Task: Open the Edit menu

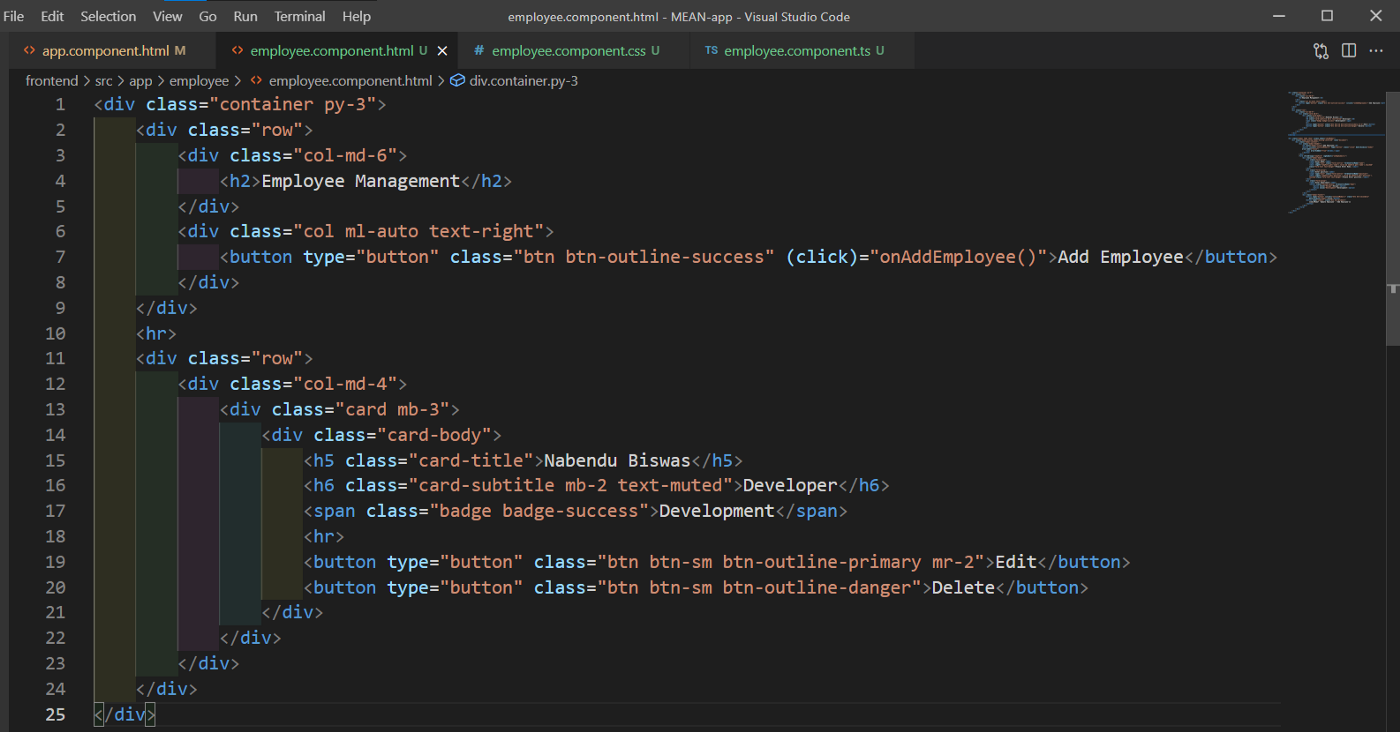Action: tap(52, 16)
